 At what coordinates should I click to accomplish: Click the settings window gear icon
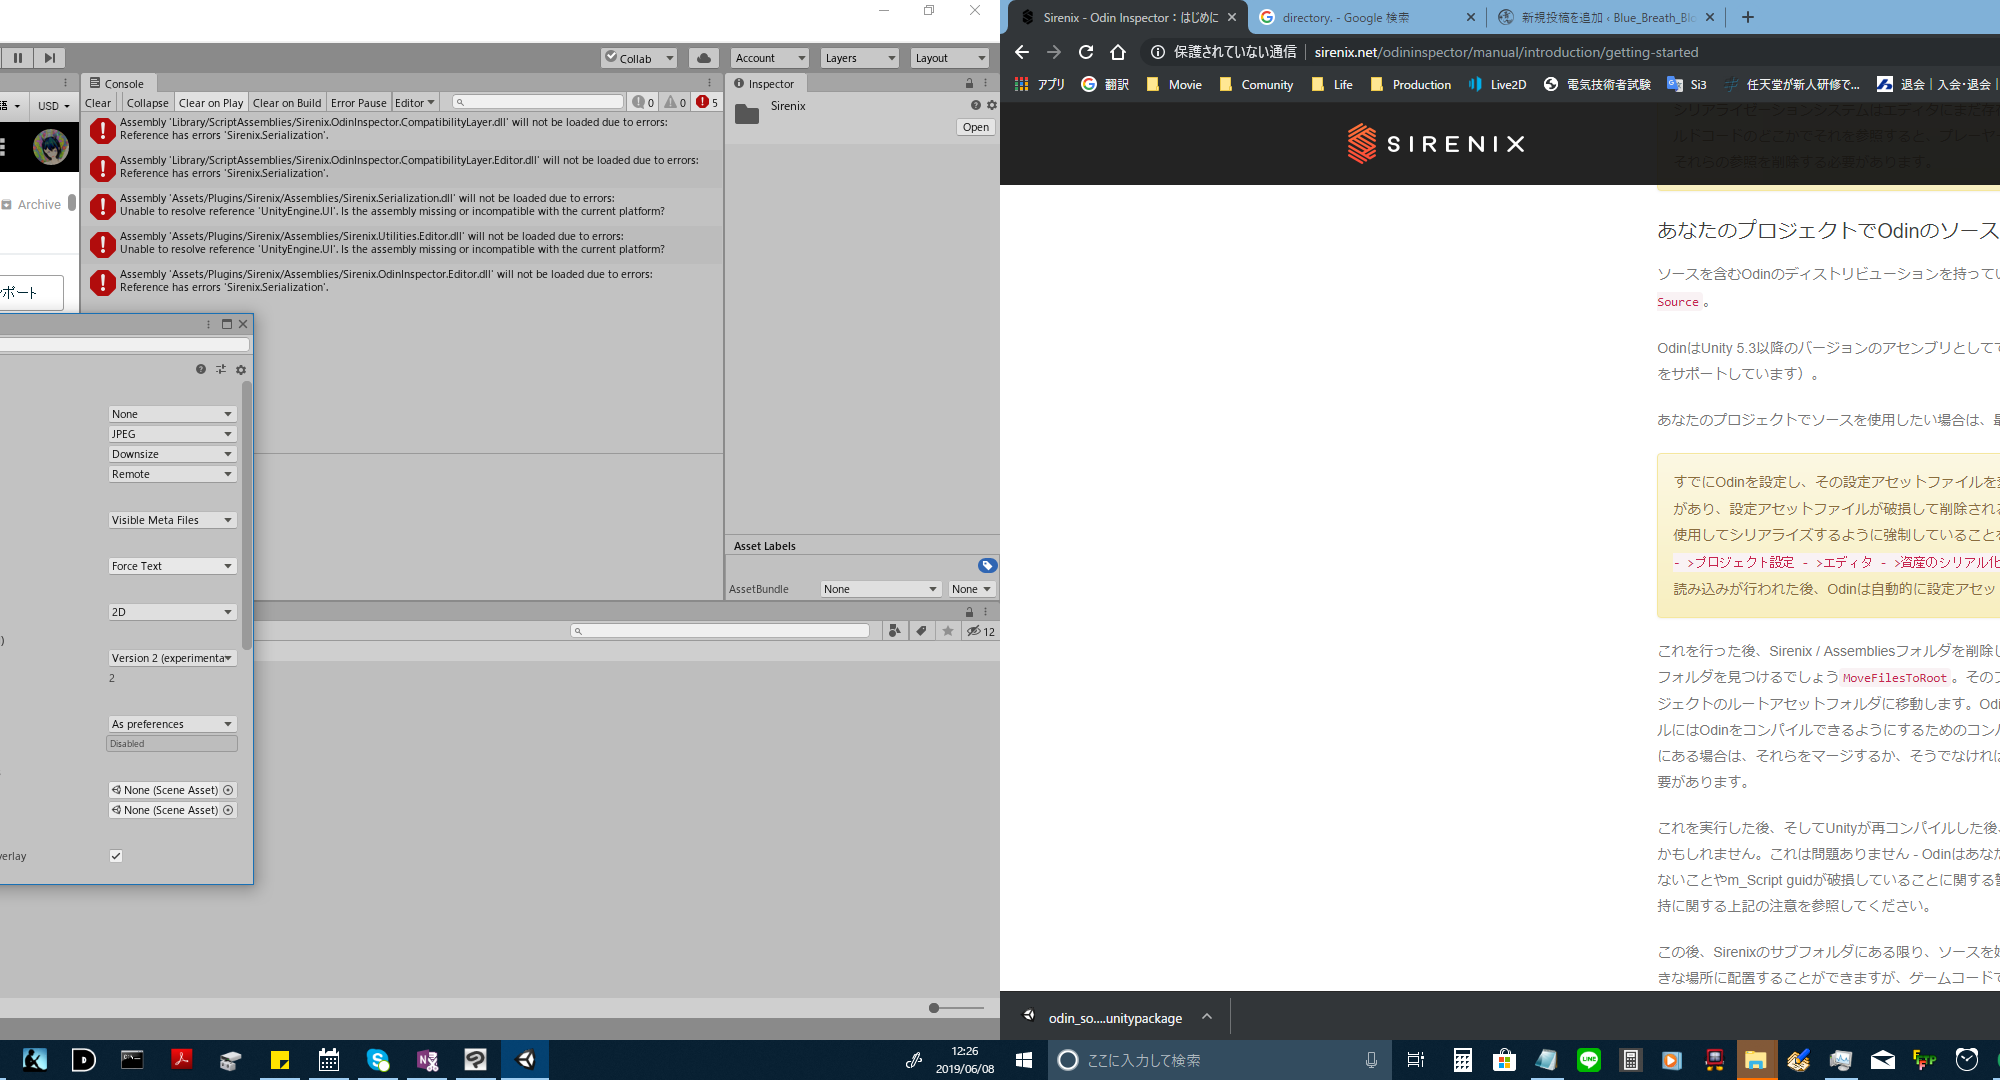pyautogui.click(x=241, y=369)
